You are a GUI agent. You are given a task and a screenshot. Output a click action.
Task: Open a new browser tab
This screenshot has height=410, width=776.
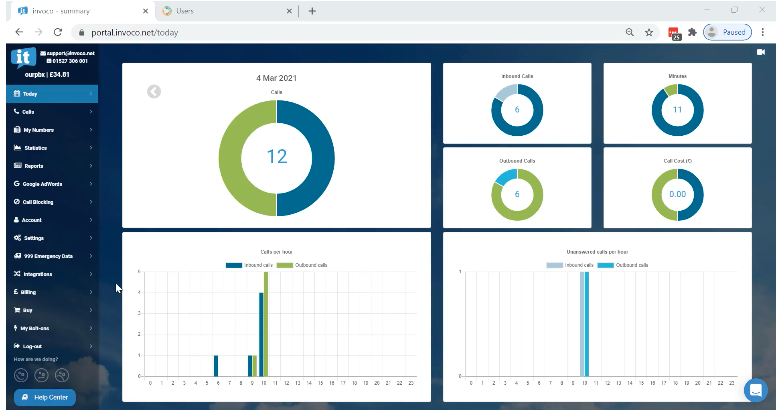[312, 11]
